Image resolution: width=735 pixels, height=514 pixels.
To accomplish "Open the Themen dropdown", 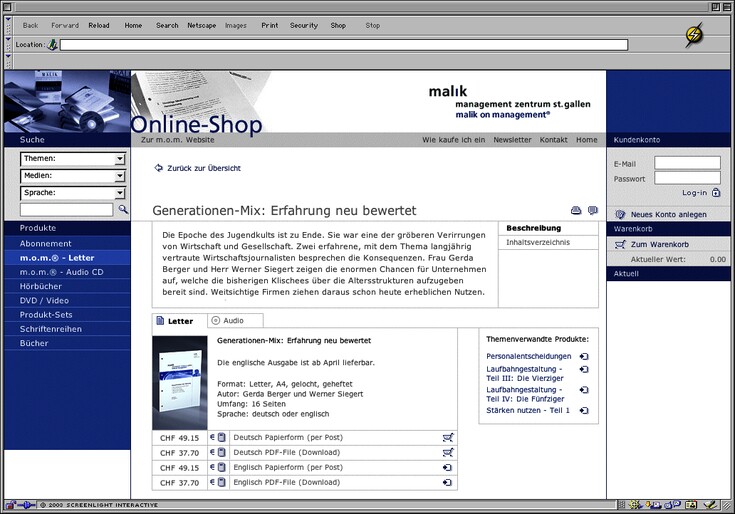I will point(73,159).
